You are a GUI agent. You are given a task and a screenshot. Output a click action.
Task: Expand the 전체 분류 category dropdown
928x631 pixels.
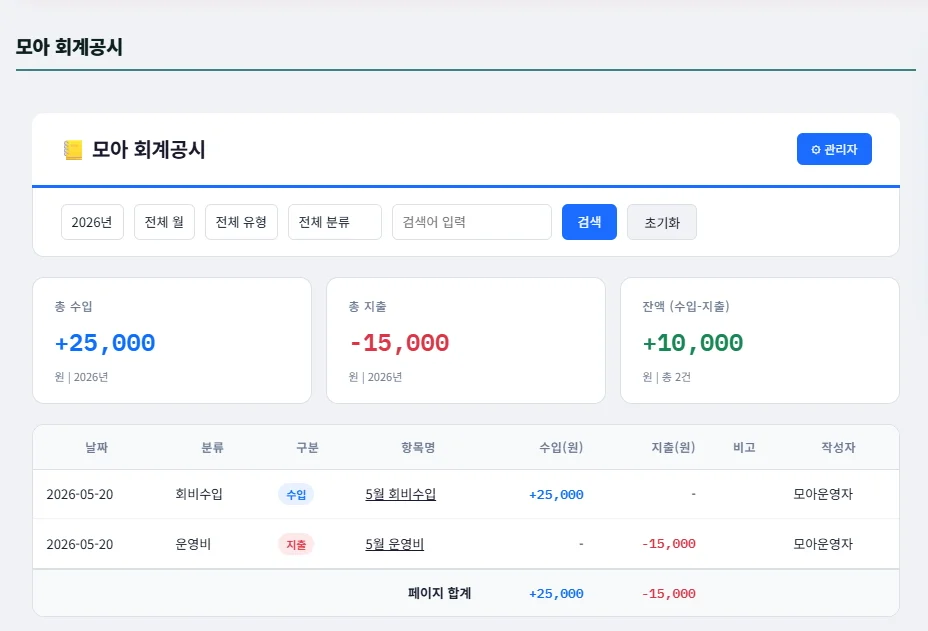coord(335,222)
